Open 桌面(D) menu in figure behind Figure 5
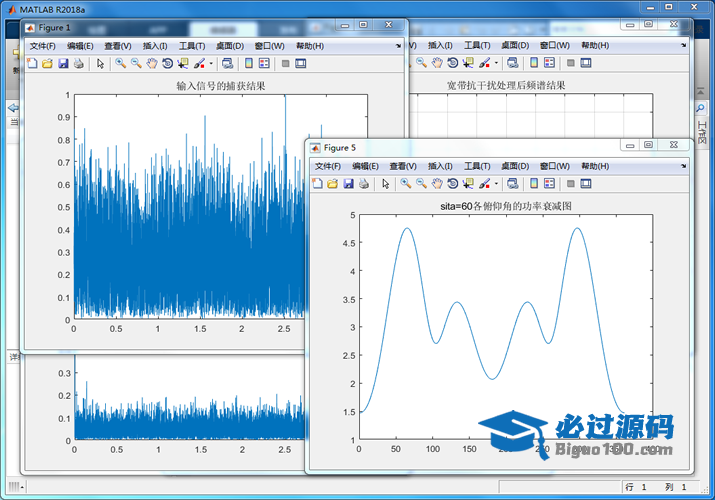The width and height of the screenshot is (715, 500). click(515, 46)
